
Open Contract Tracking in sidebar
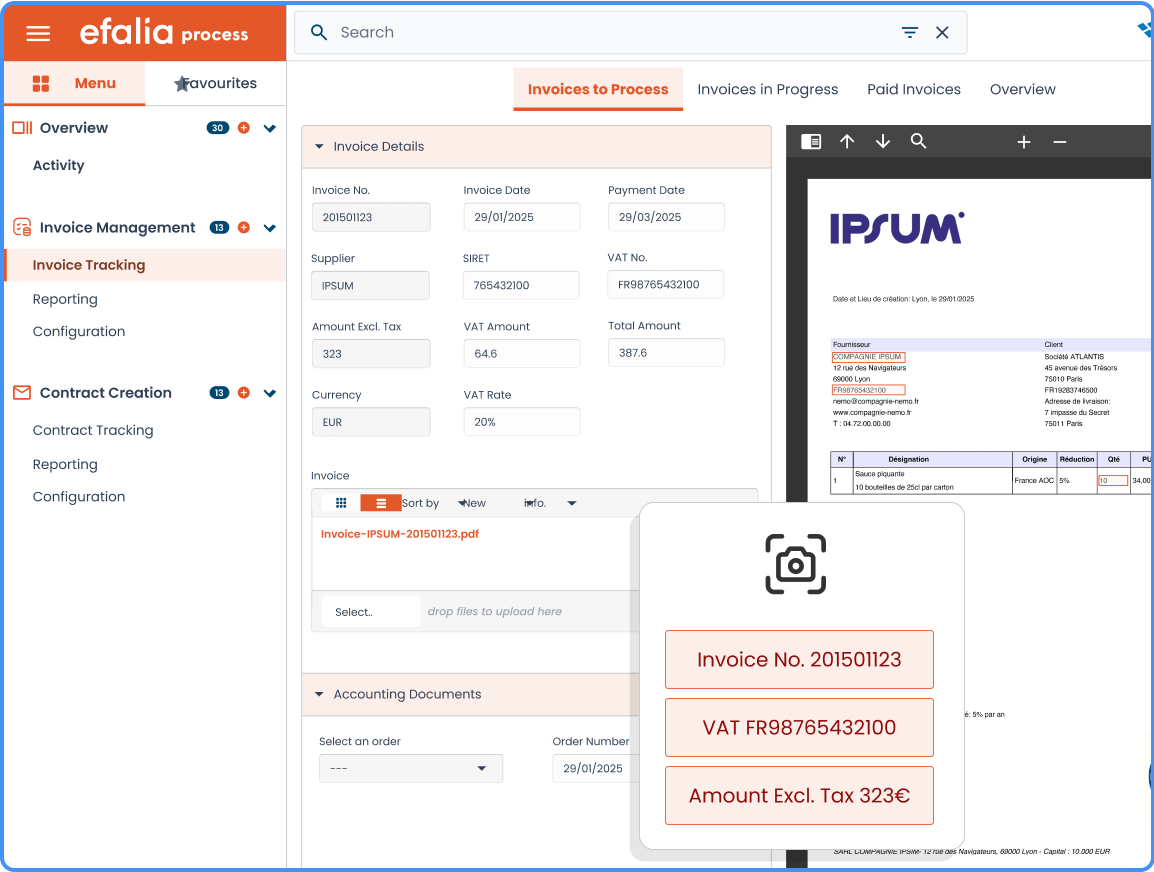coord(93,430)
